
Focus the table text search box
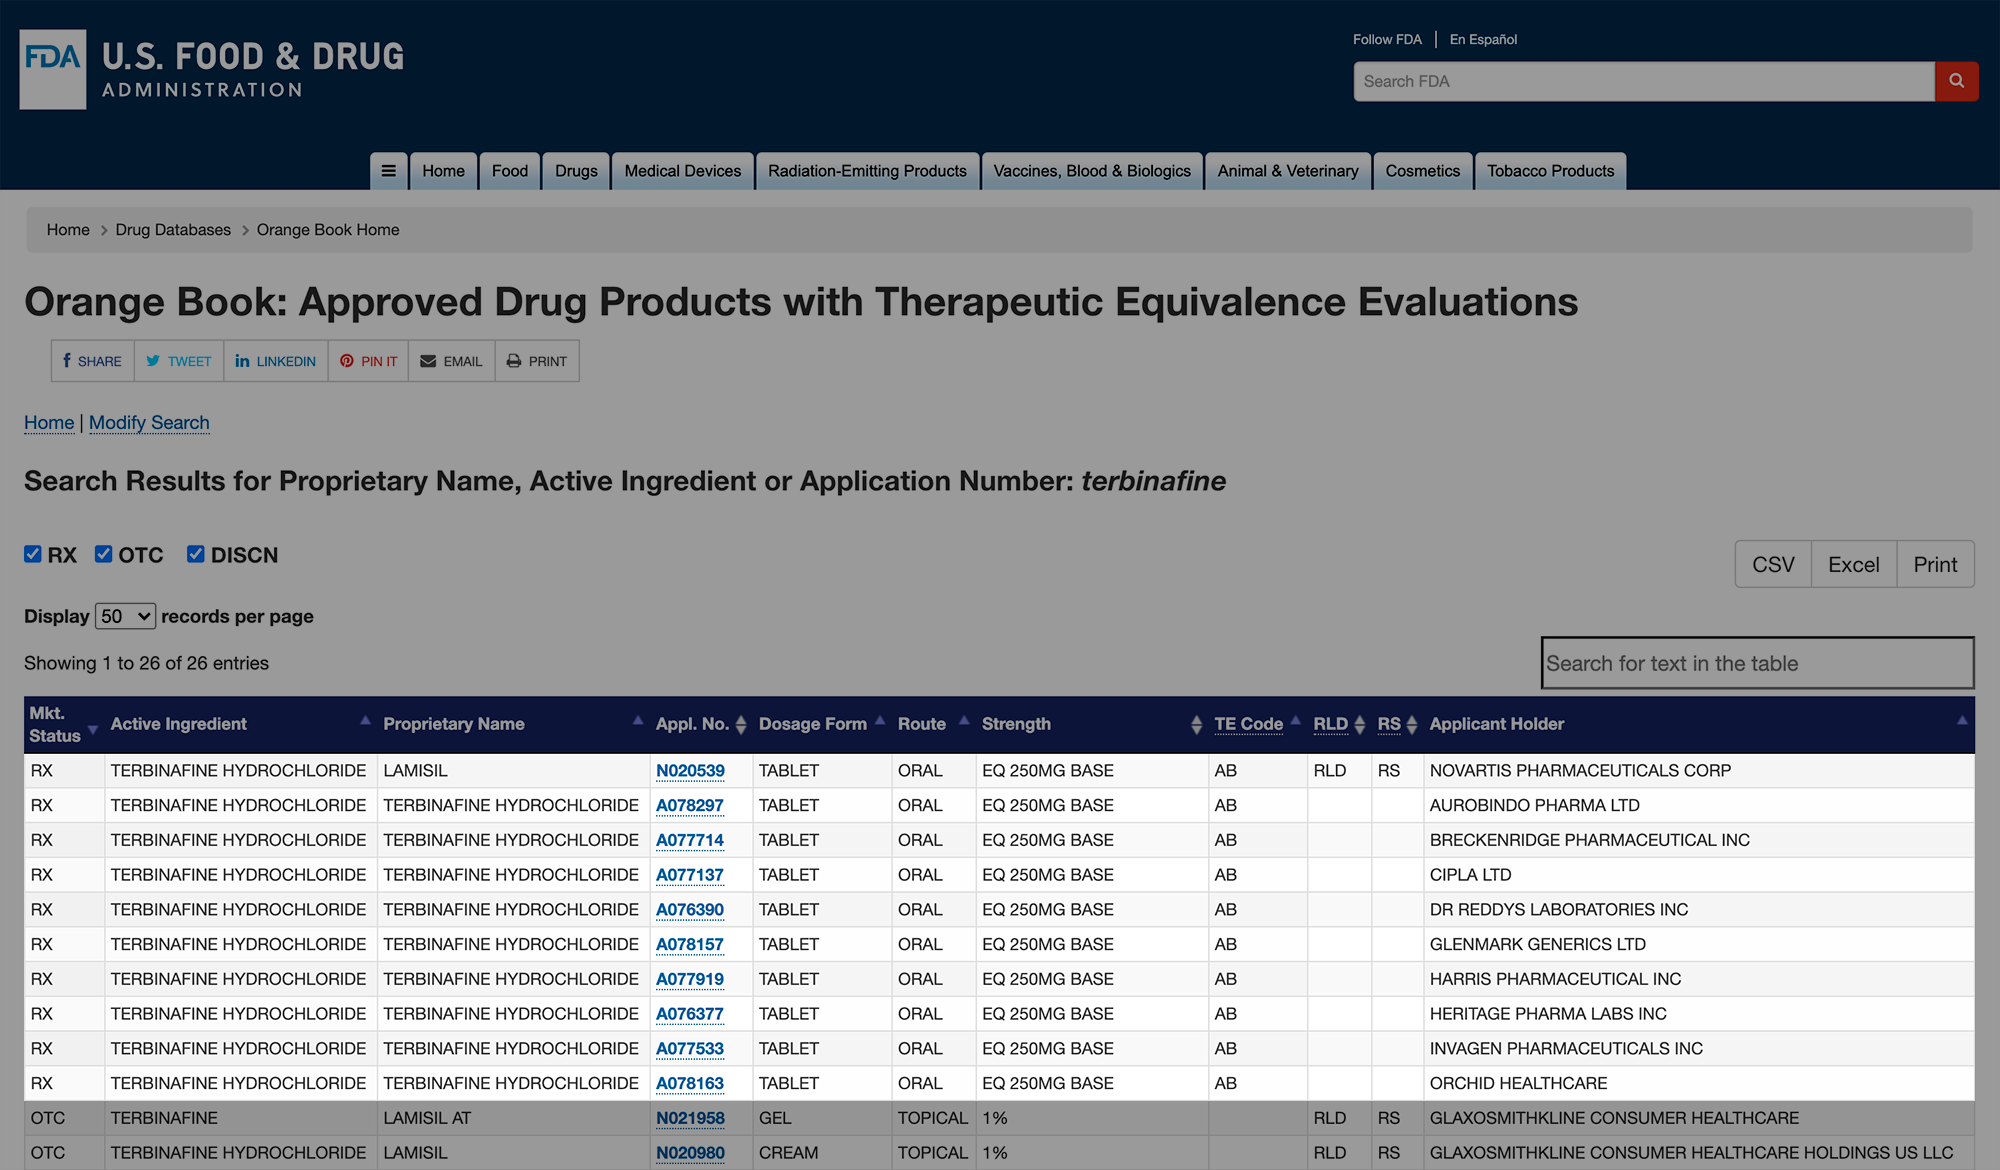[1757, 663]
